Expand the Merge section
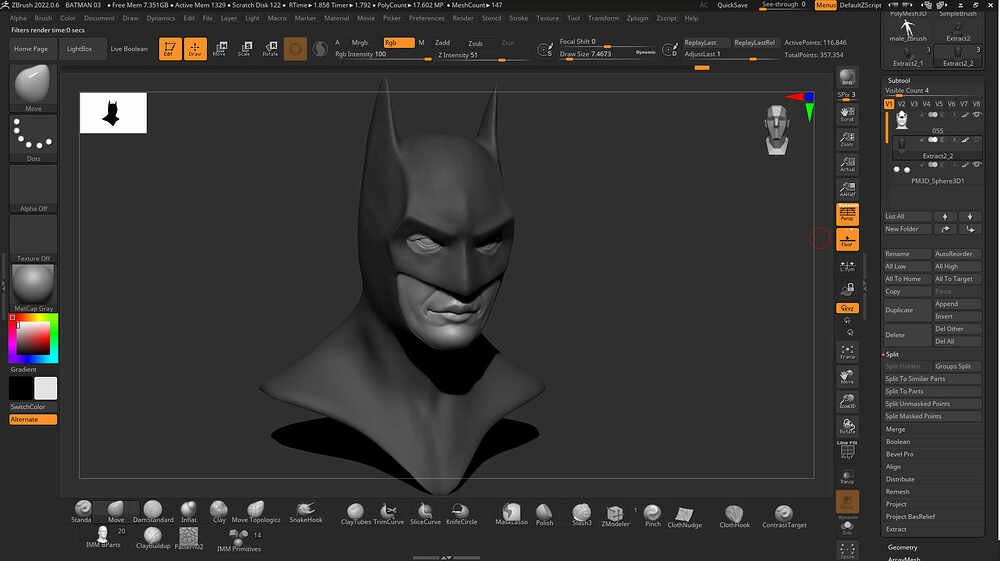Image resolution: width=1000 pixels, height=561 pixels. (x=895, y=429)
